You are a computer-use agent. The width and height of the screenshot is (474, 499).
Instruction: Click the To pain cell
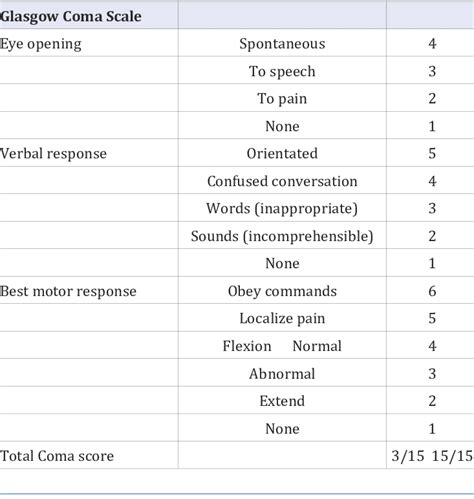pyautogui.click(x=282, y=99)
